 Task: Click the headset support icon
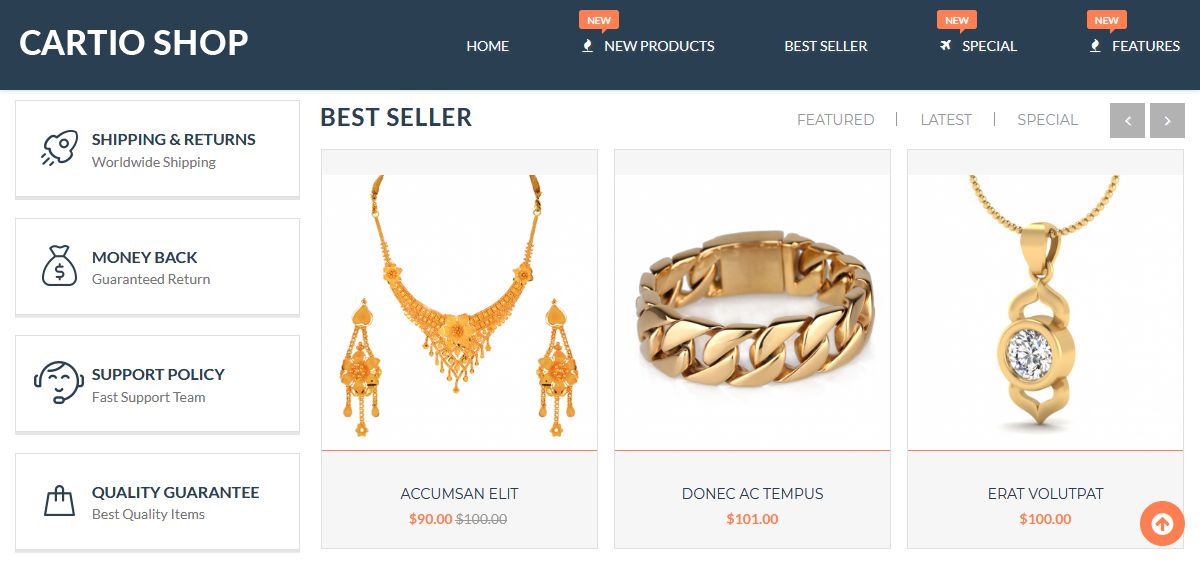point(59,383)
